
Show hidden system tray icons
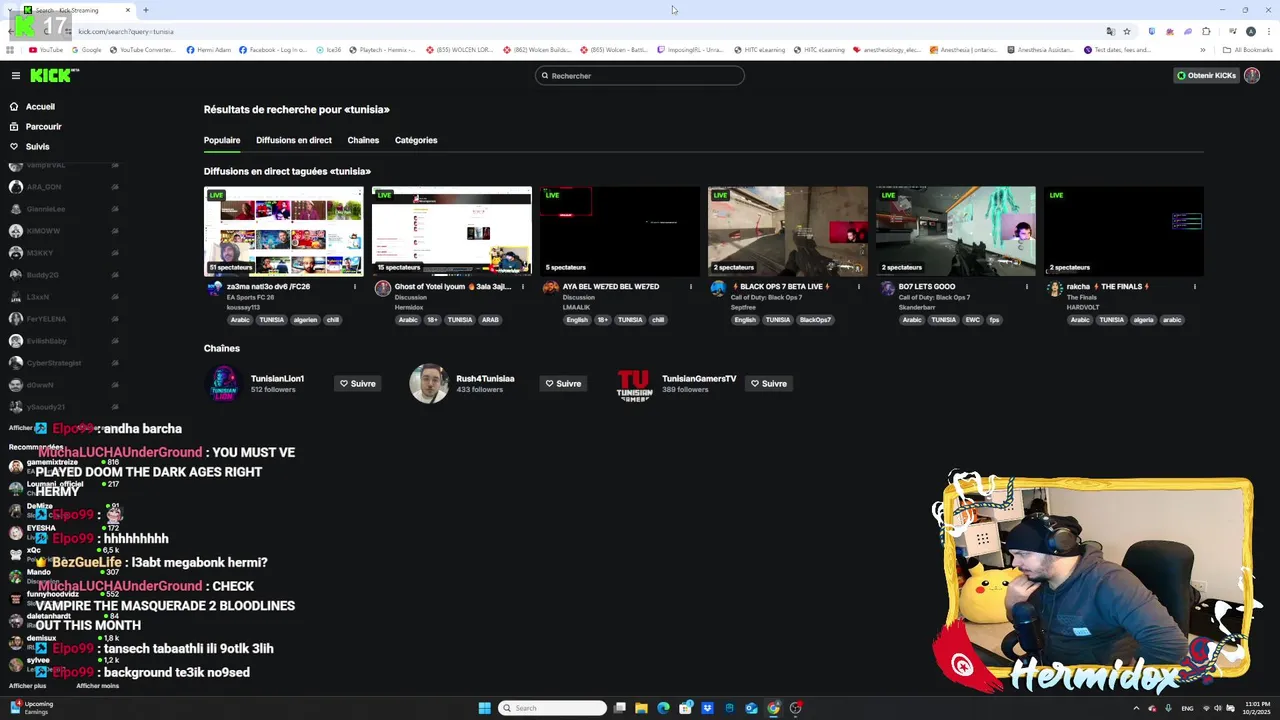coord(1136,708)
